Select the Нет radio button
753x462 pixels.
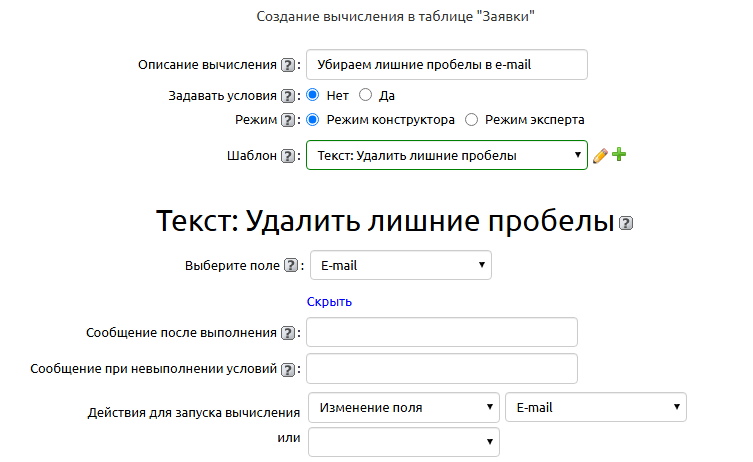click(313, 95)
